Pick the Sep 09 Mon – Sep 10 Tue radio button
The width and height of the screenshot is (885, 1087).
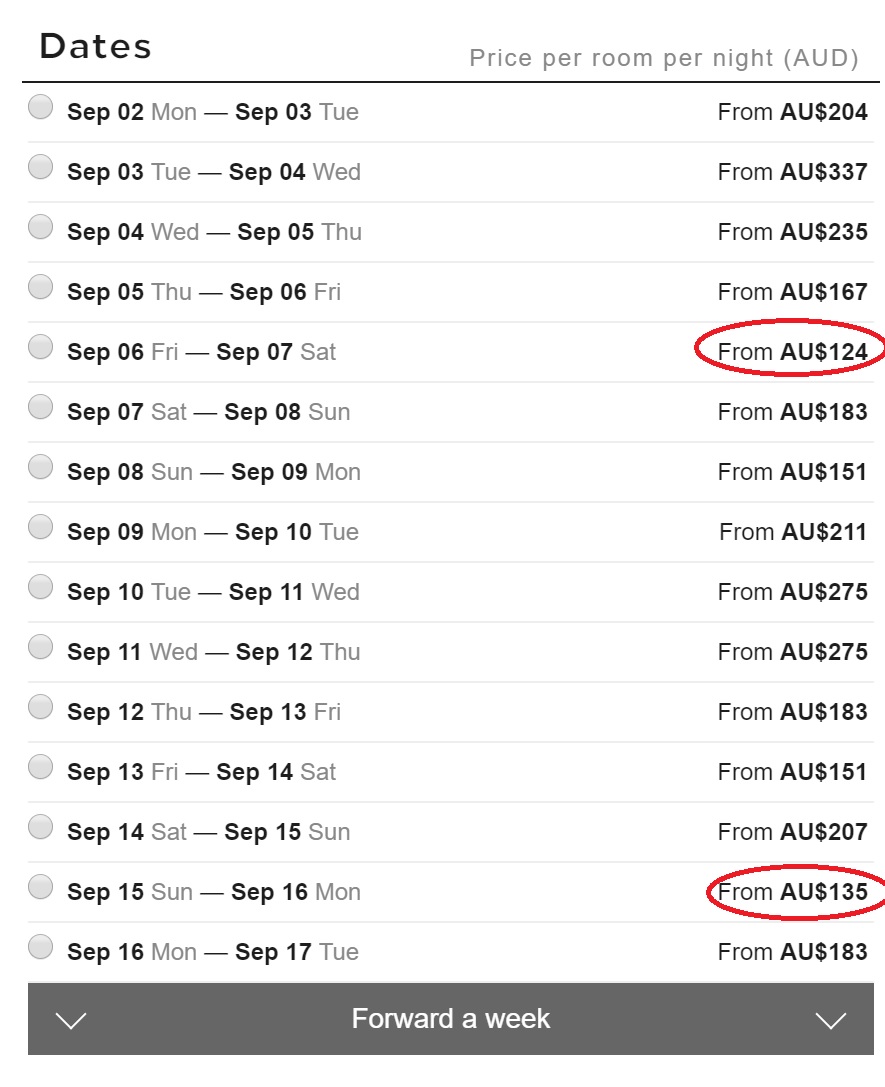40,527
